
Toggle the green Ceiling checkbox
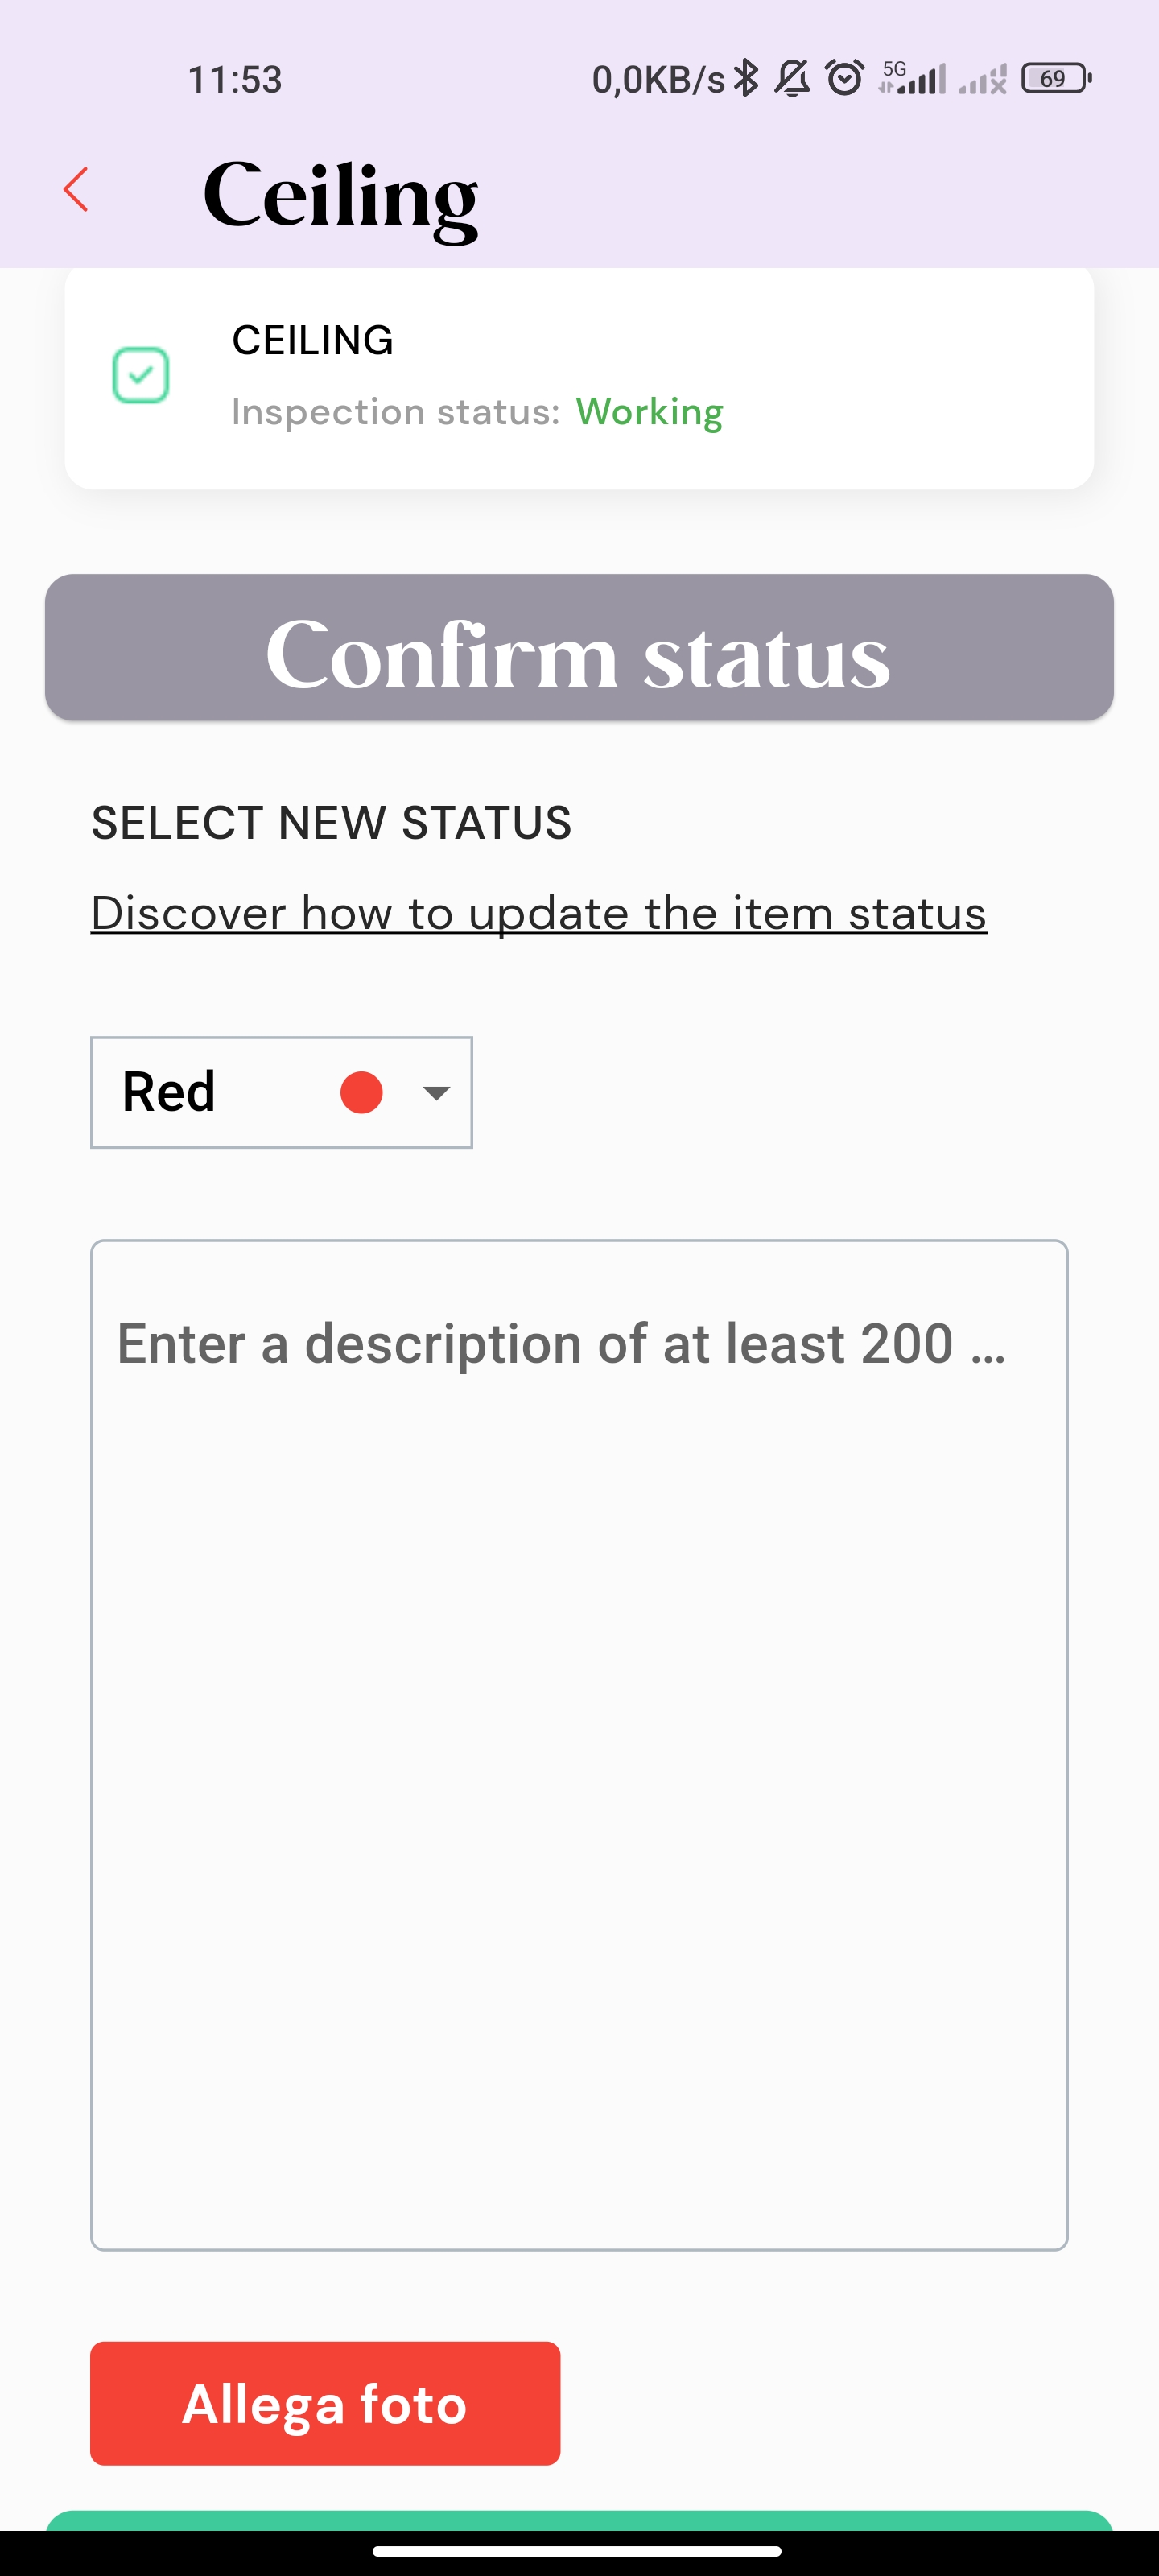click(x=140, y=375)
